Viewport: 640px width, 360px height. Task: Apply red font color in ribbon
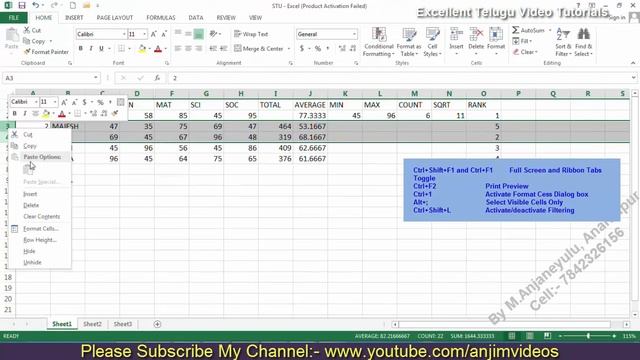(158, 49)
